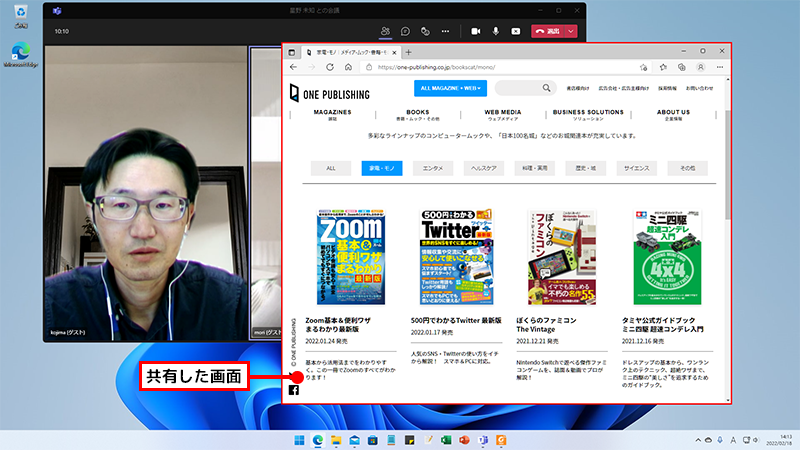
Task: Select the ヘルスケア category filter
Action: coord(484,168)
